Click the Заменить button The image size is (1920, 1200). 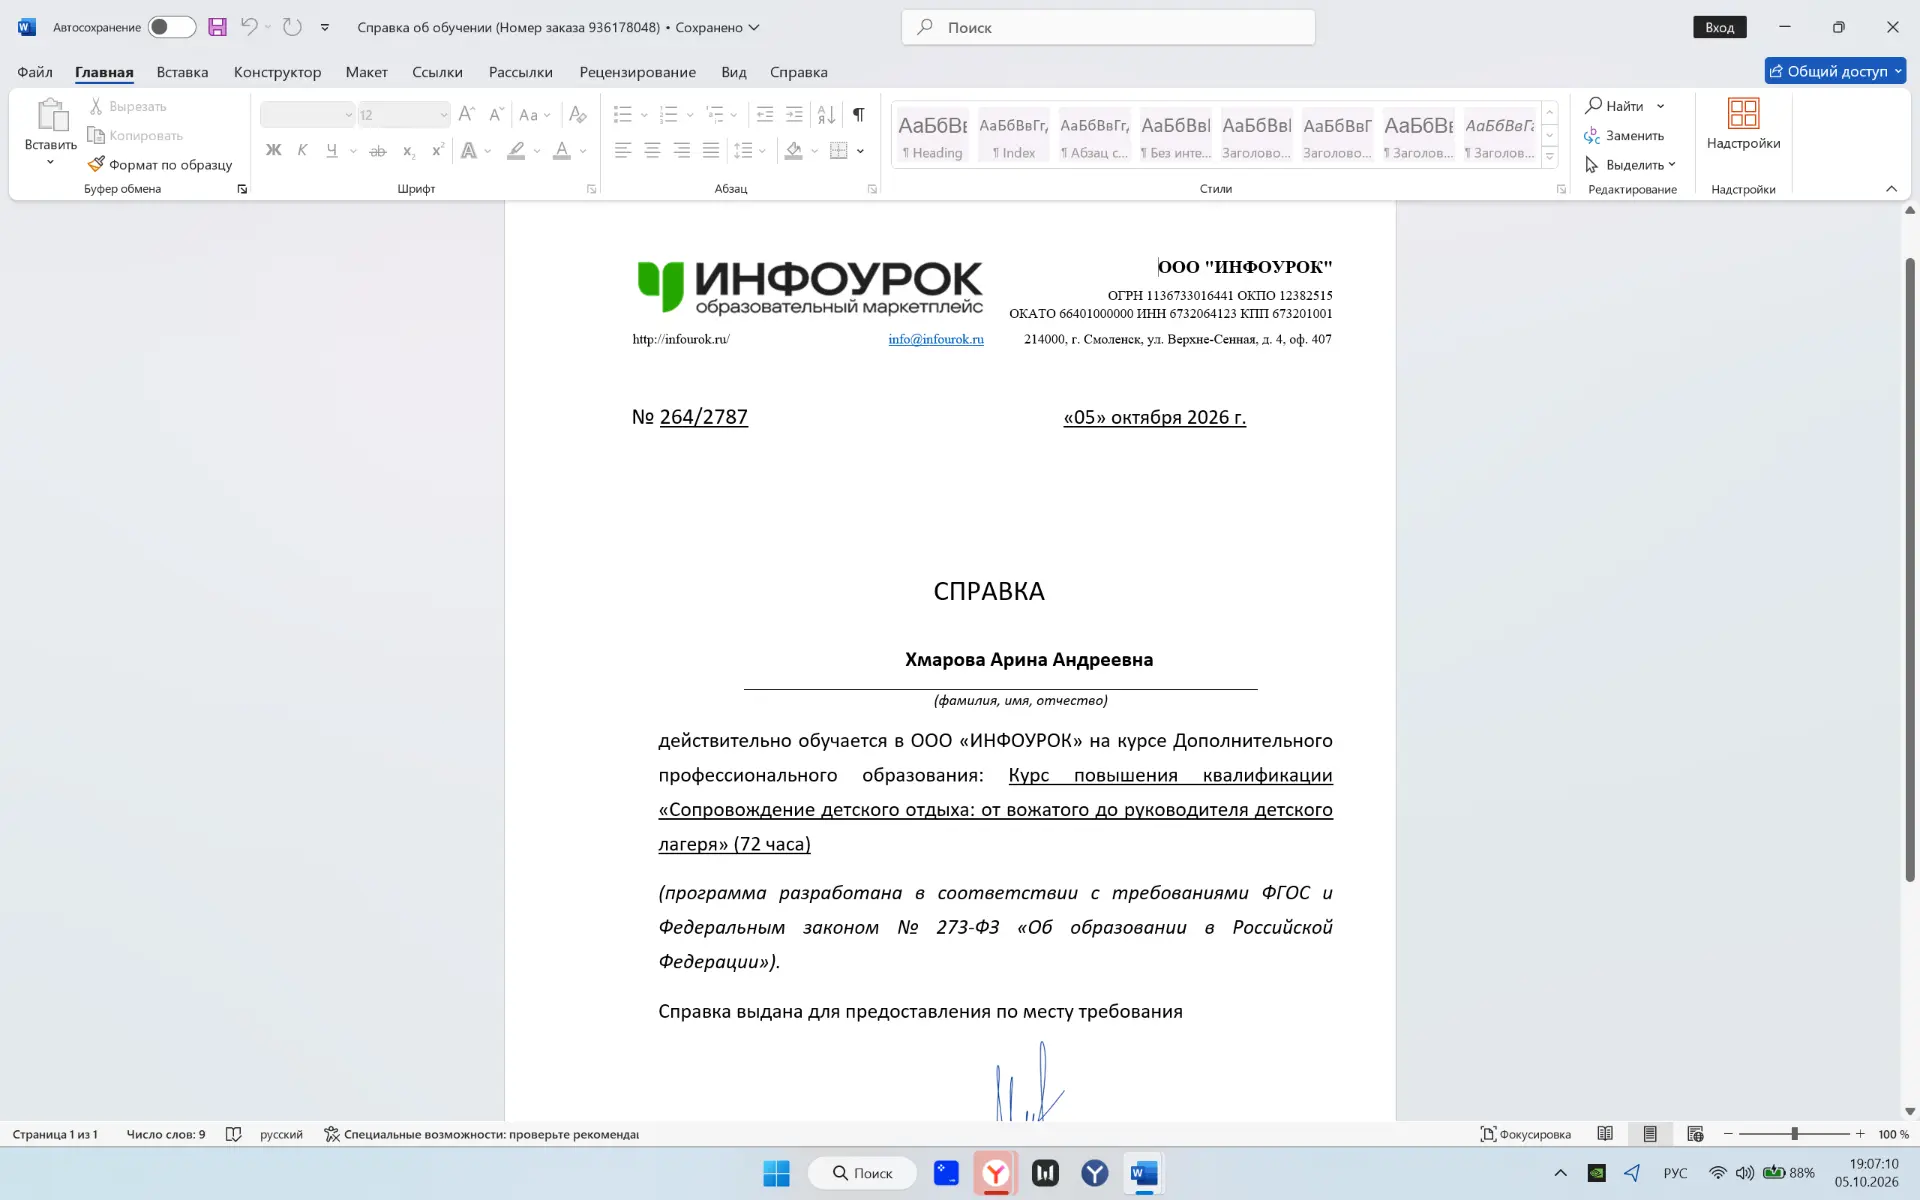pos(1625,135)
